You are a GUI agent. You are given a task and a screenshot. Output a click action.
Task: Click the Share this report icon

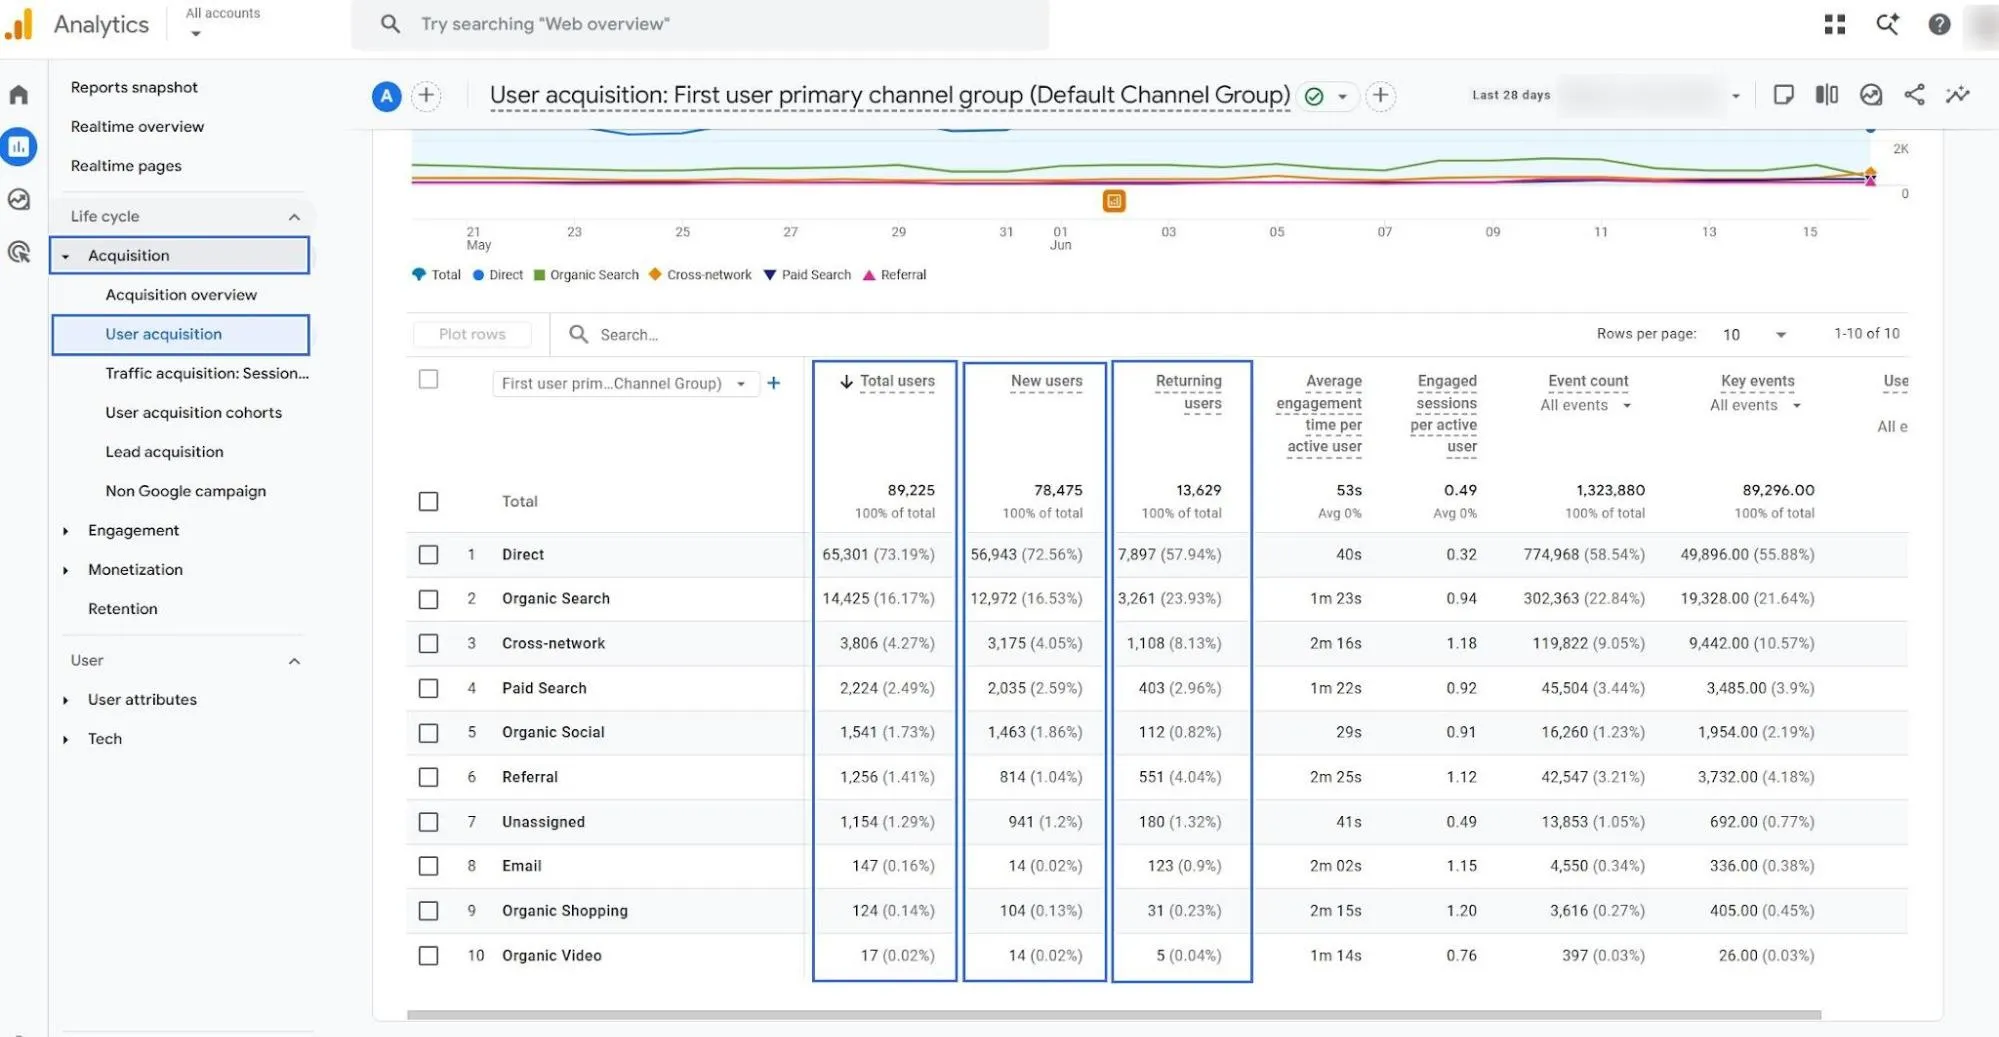point(1914,95)
